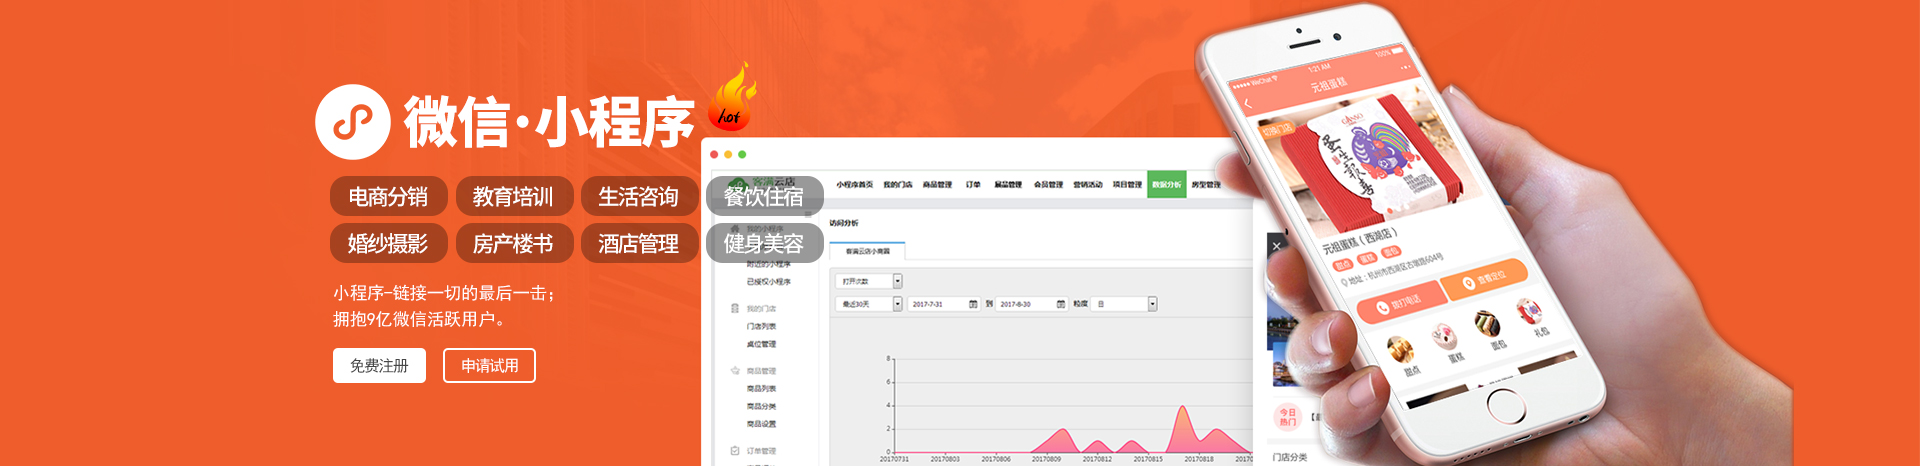Tap the 拨打电话 button on phone

point(1402,303)
